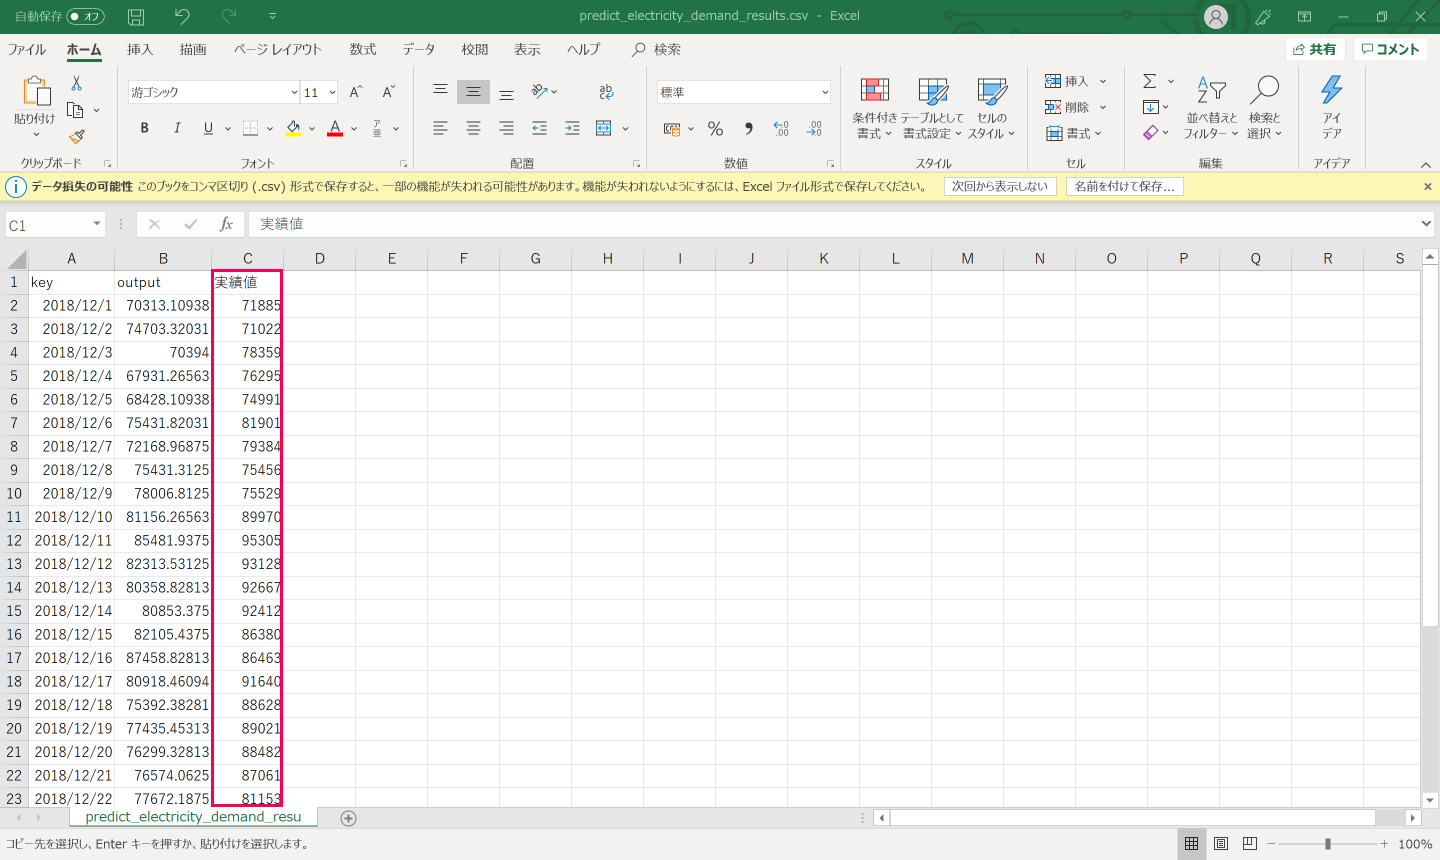Align text to the right
The width and height of the screenshot is (1440, 860).
tap(506, 128)
